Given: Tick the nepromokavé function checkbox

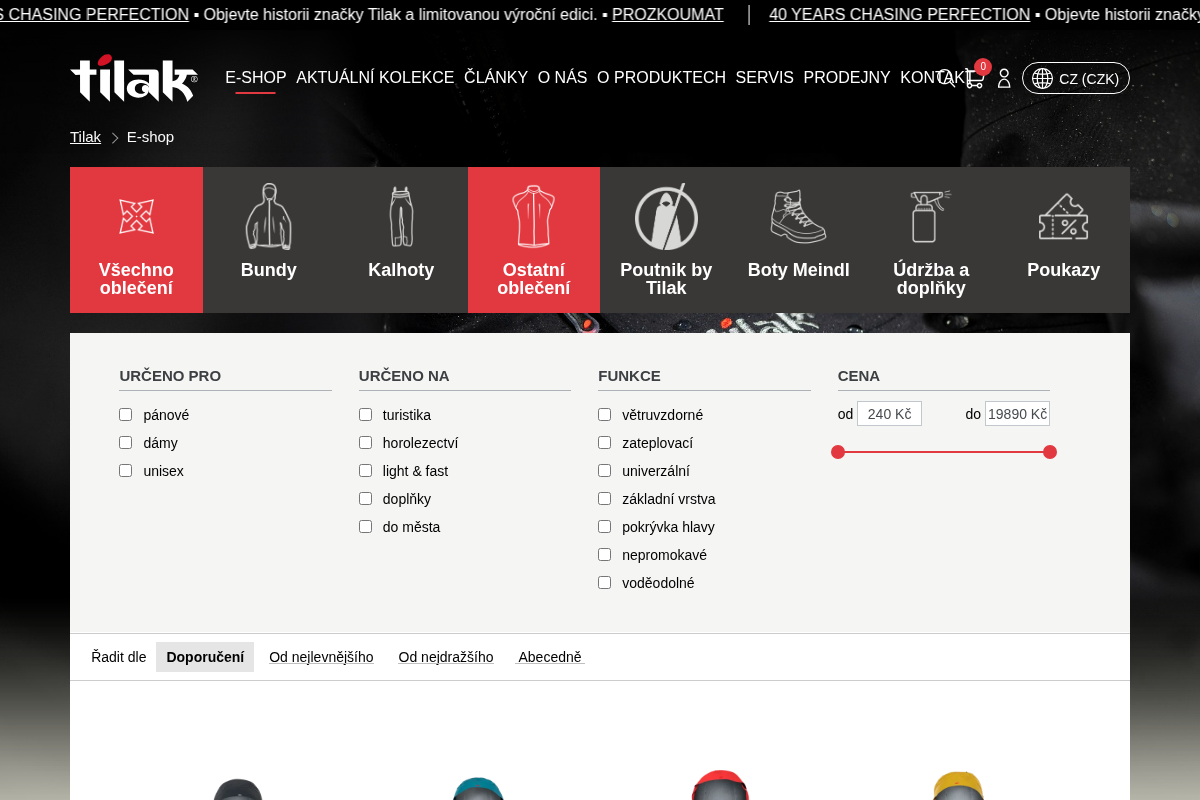Looking at the screenshot, I should (605, 555).
